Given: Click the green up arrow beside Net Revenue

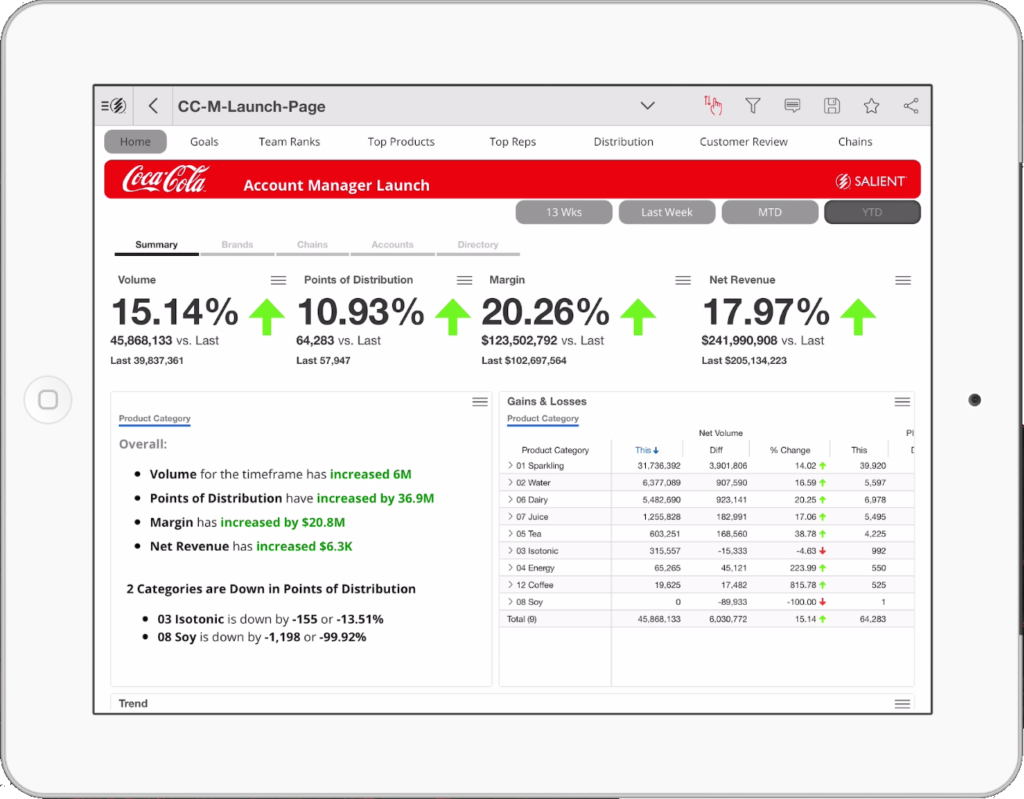Looking at the screenshot, I should 858,317.
